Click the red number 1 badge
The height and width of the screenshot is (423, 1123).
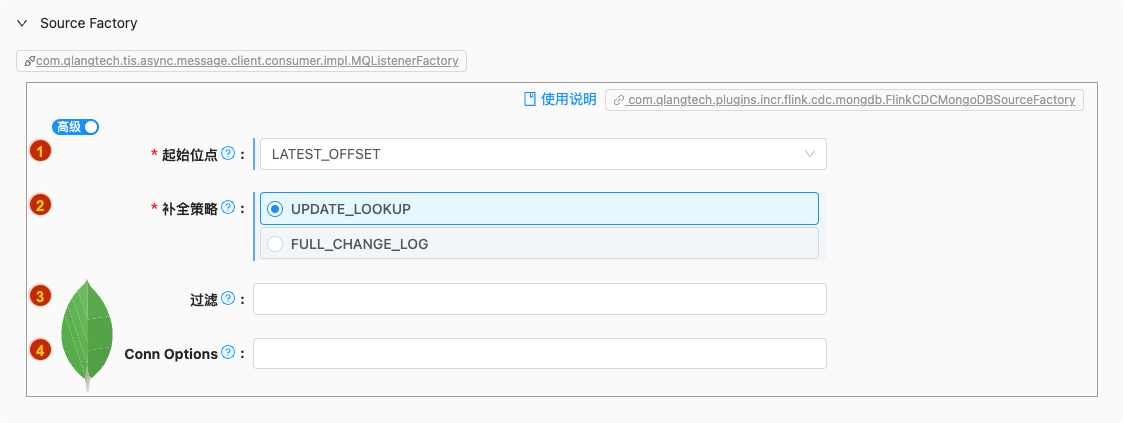40,151
